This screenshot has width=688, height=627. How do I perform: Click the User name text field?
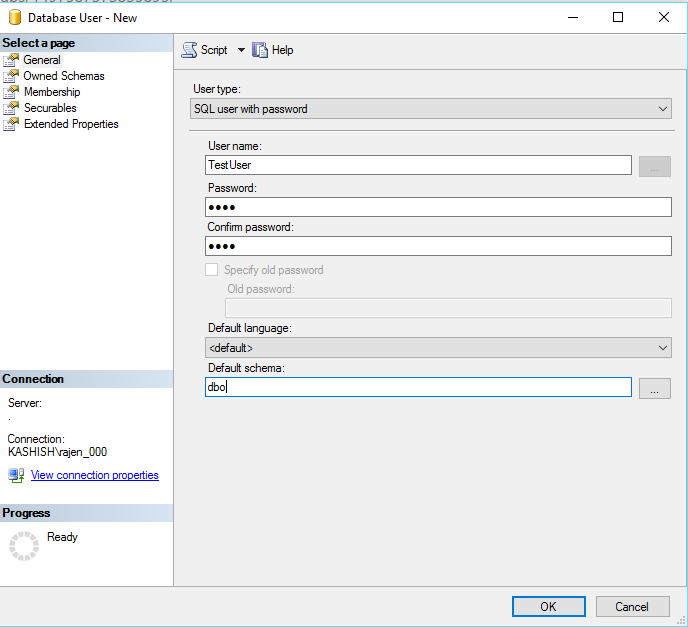[x=419, y=166]
